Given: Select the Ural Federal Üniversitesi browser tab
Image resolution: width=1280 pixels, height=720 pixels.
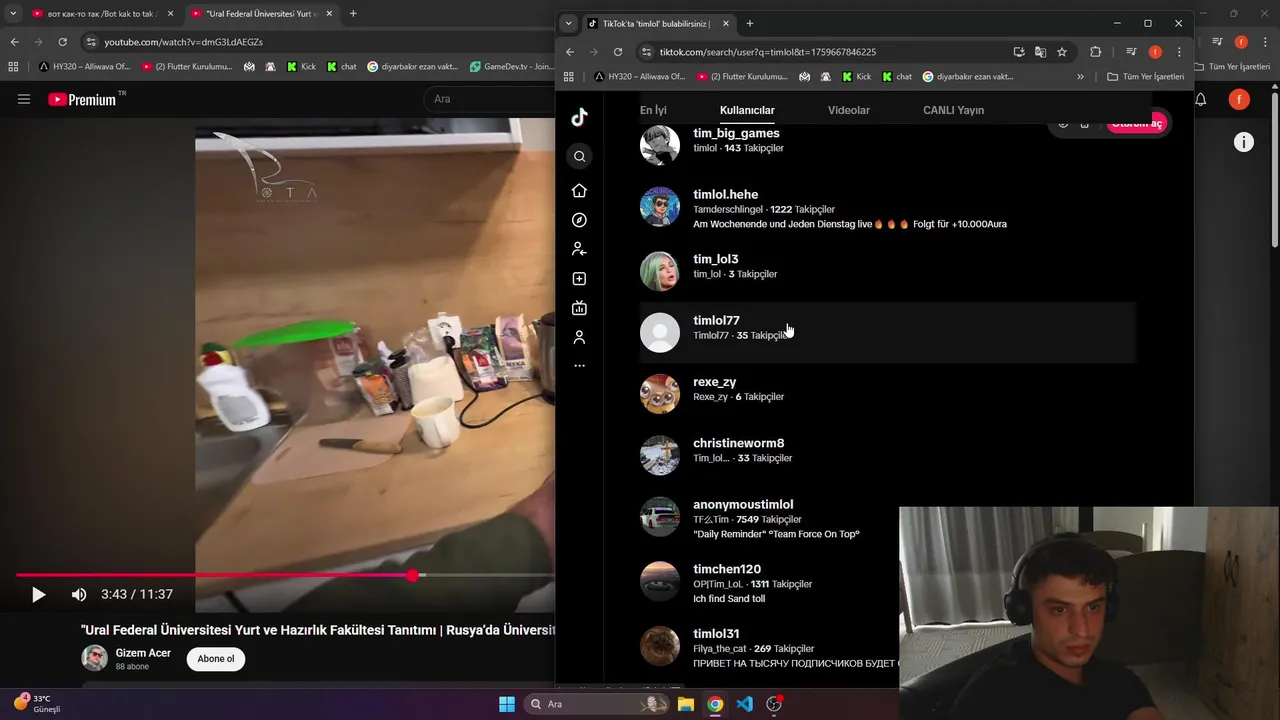Looking at the screenshot, I should [263, 14].
